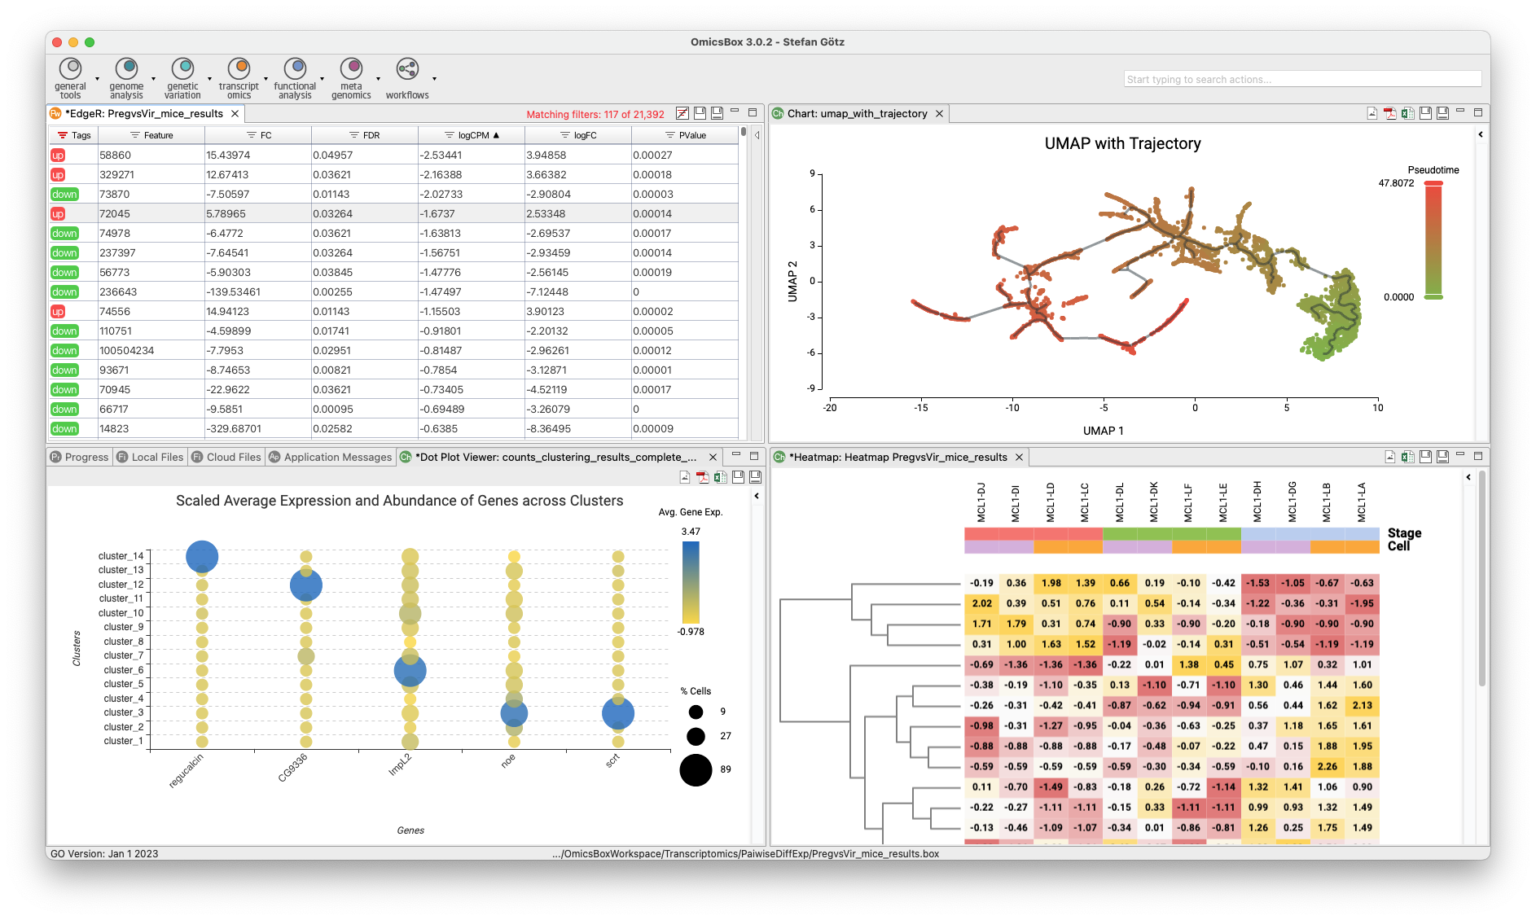Click the Matching filters 117 of 21,392 link

coord(595,113)
